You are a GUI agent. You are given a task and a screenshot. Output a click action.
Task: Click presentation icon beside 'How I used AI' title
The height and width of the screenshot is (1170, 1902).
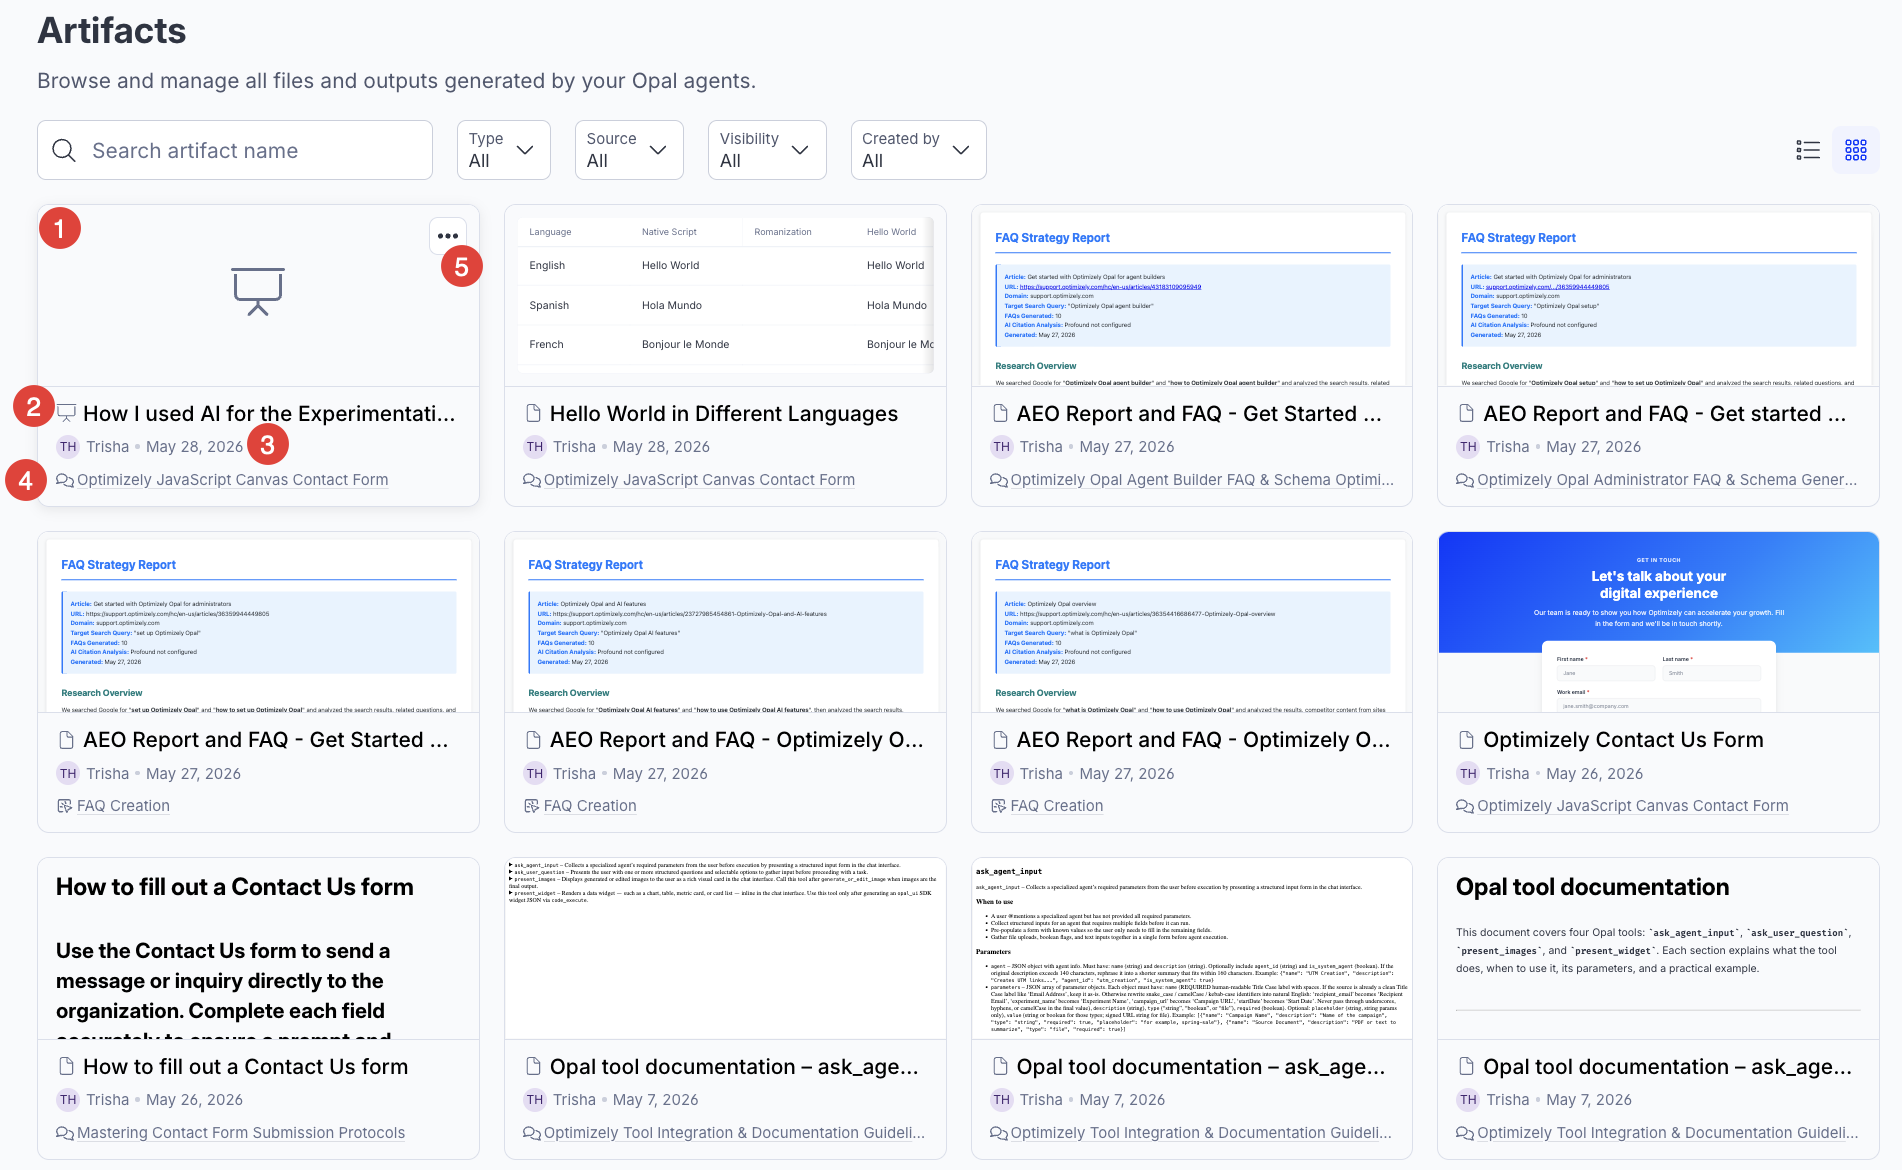(x=66, y=413)
